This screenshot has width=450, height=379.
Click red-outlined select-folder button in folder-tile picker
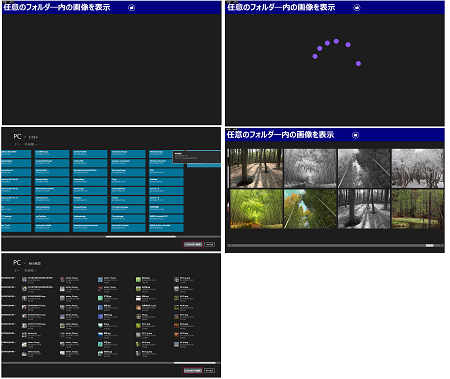(193, 244)
